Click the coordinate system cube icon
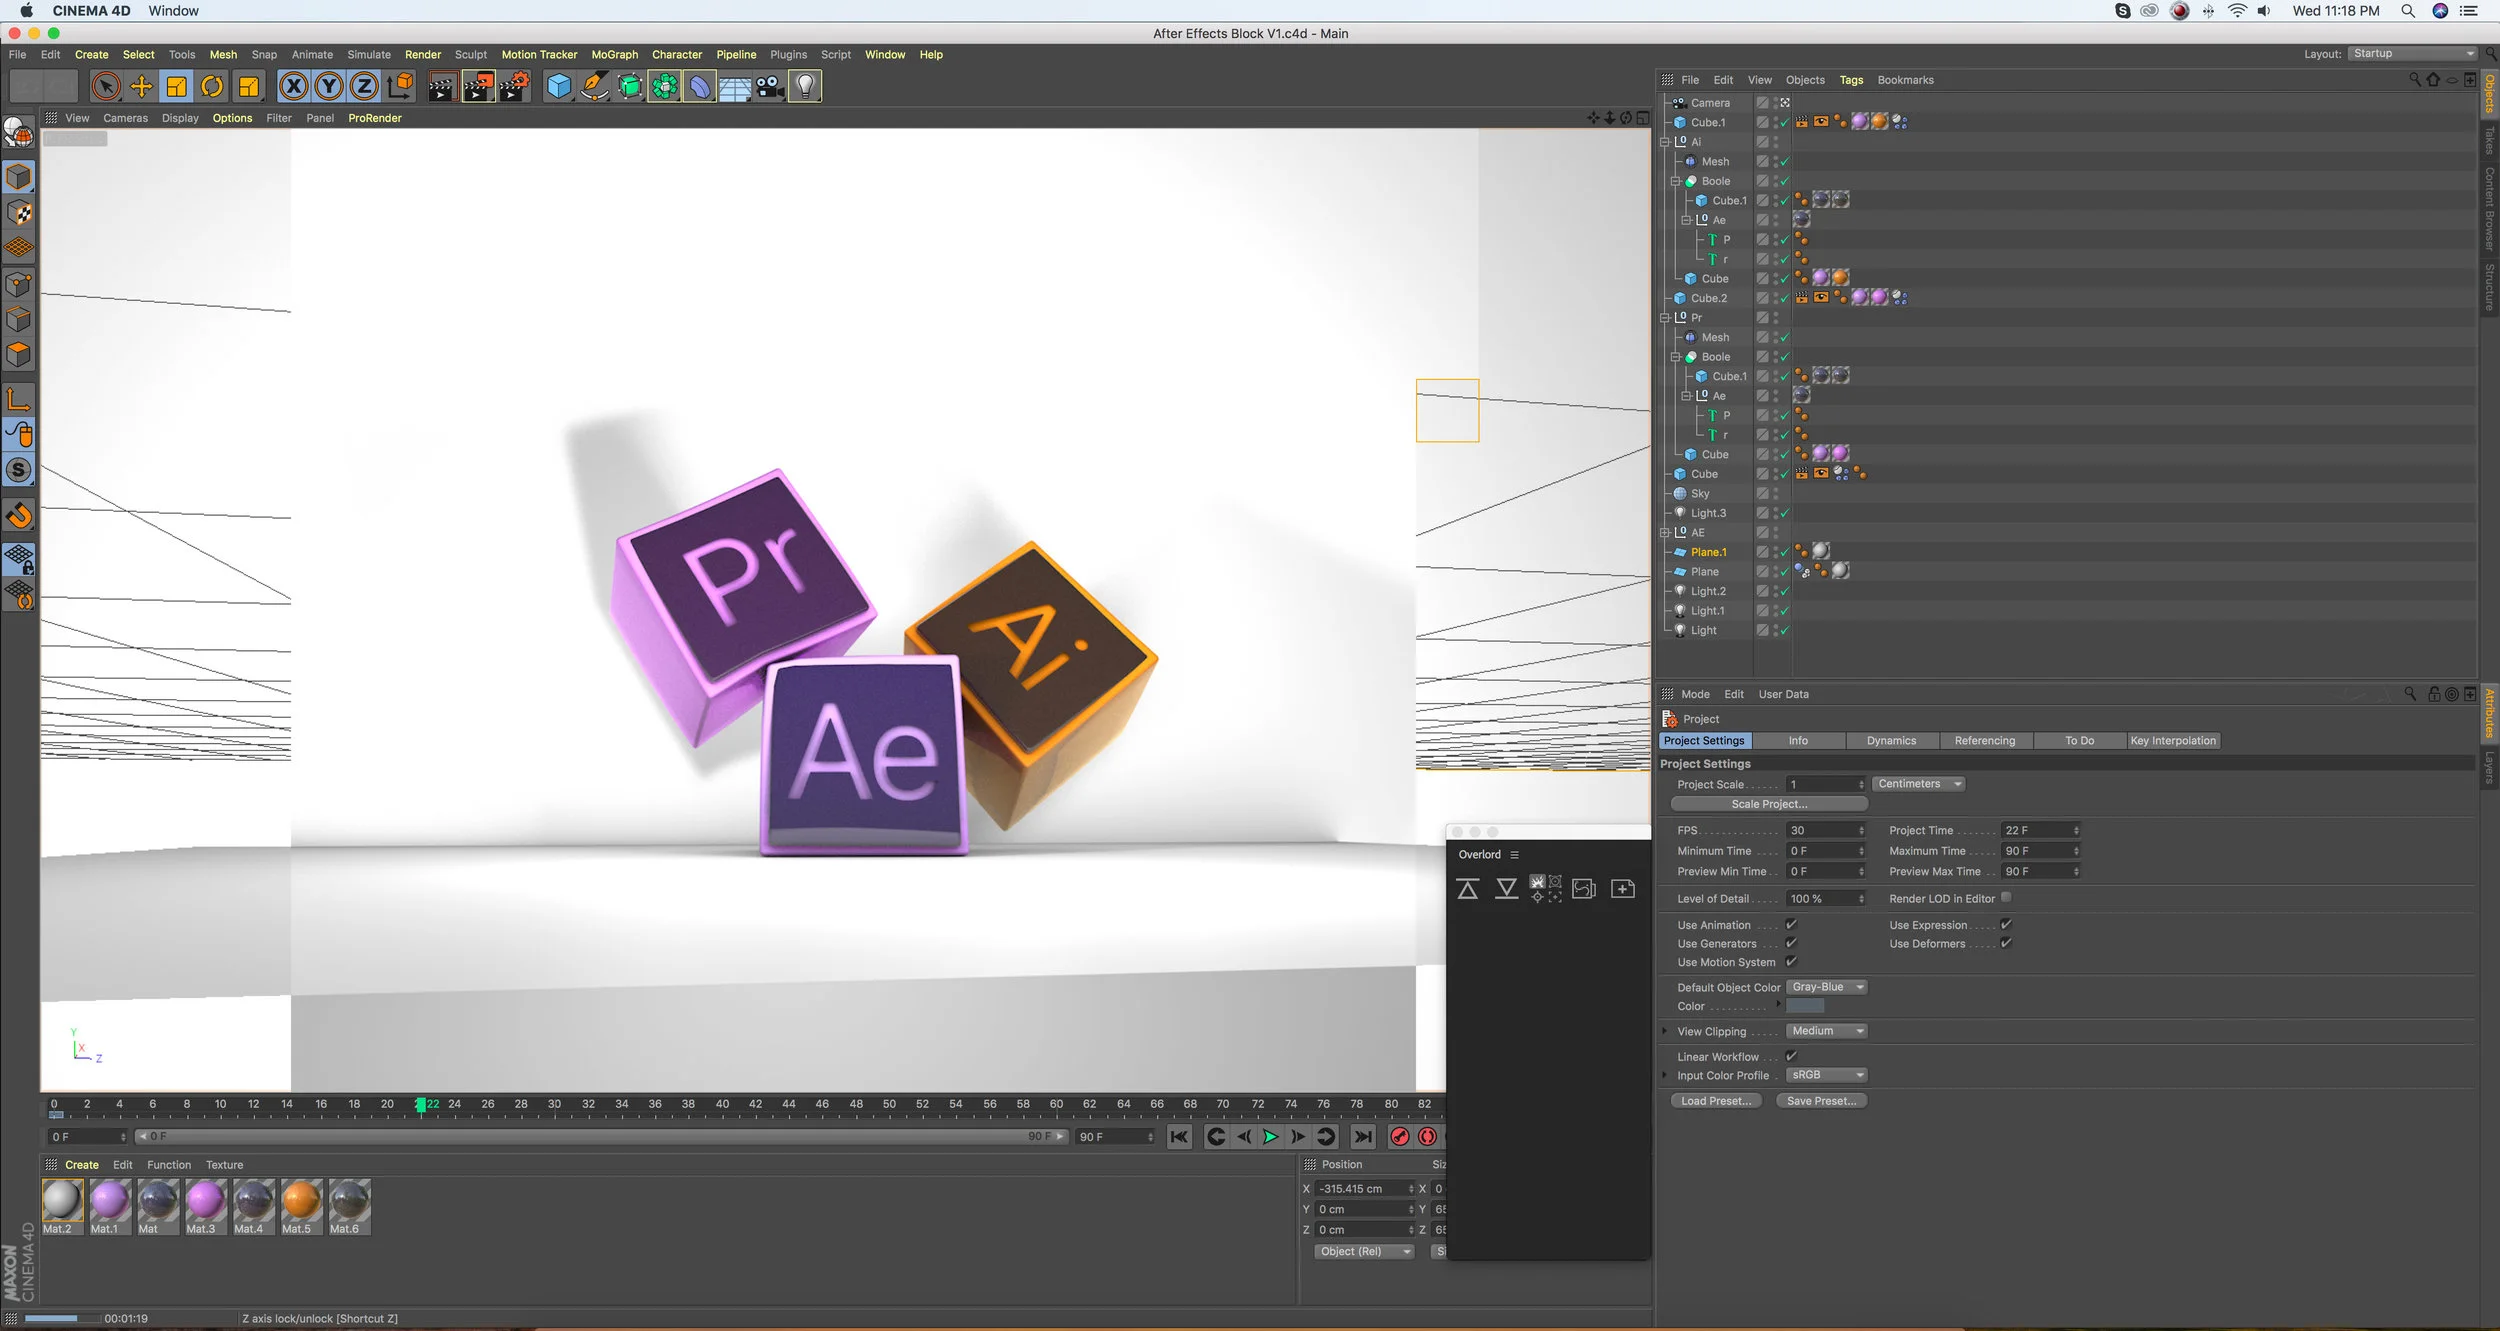 pos(400,87)
